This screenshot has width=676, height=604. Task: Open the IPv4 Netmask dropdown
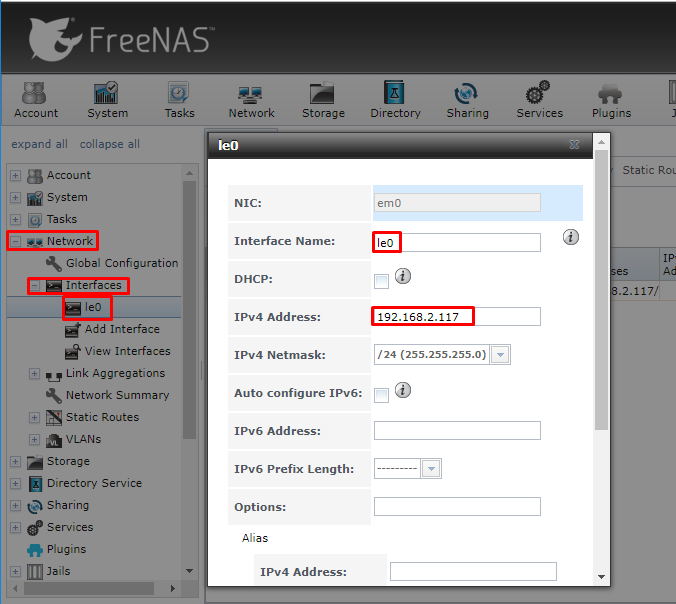500,355
